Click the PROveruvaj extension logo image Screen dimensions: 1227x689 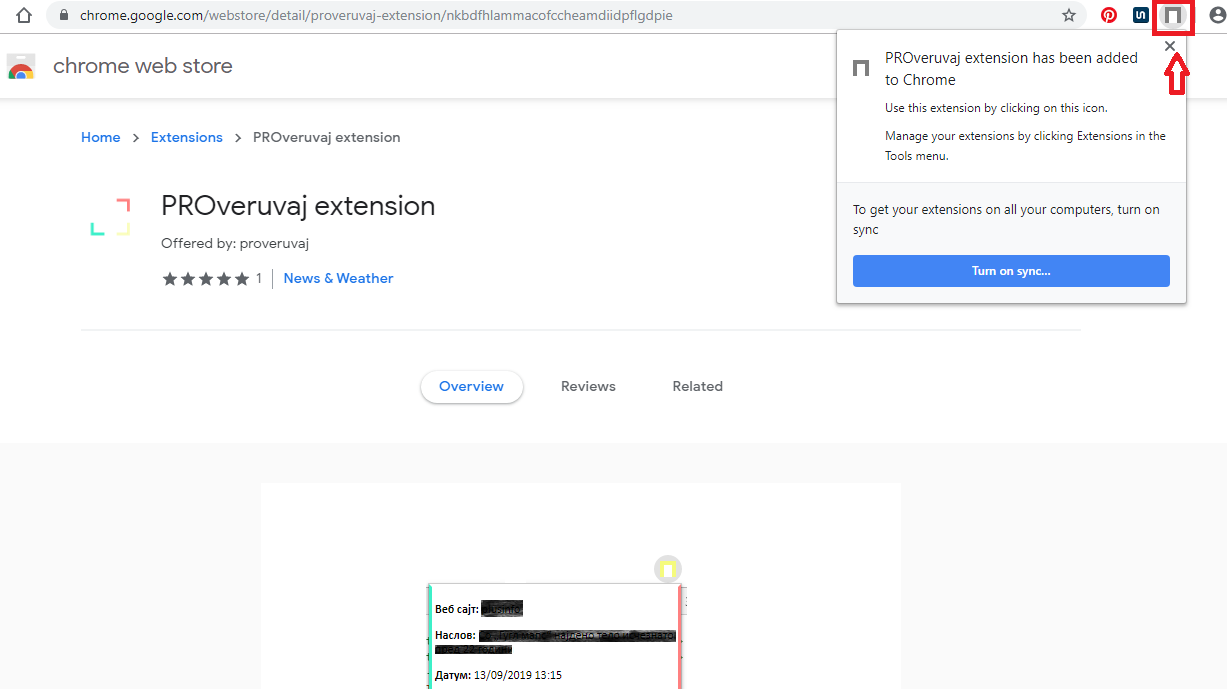[x=110, y=217]
